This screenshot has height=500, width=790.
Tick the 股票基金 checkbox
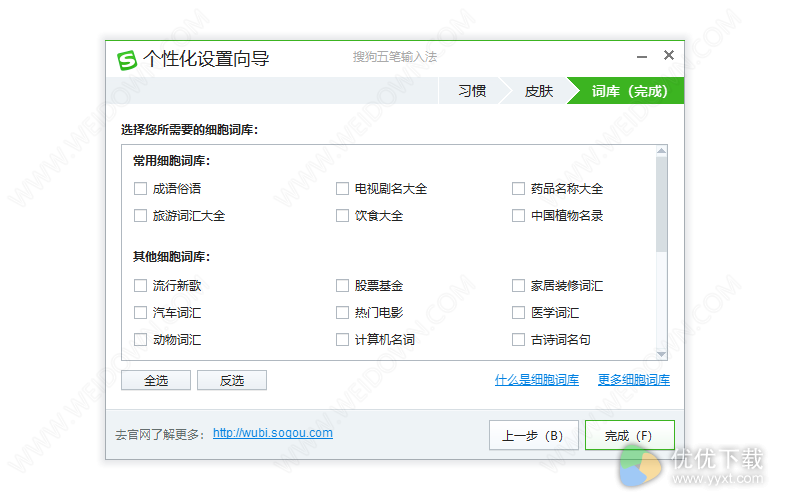coord(342,286)
